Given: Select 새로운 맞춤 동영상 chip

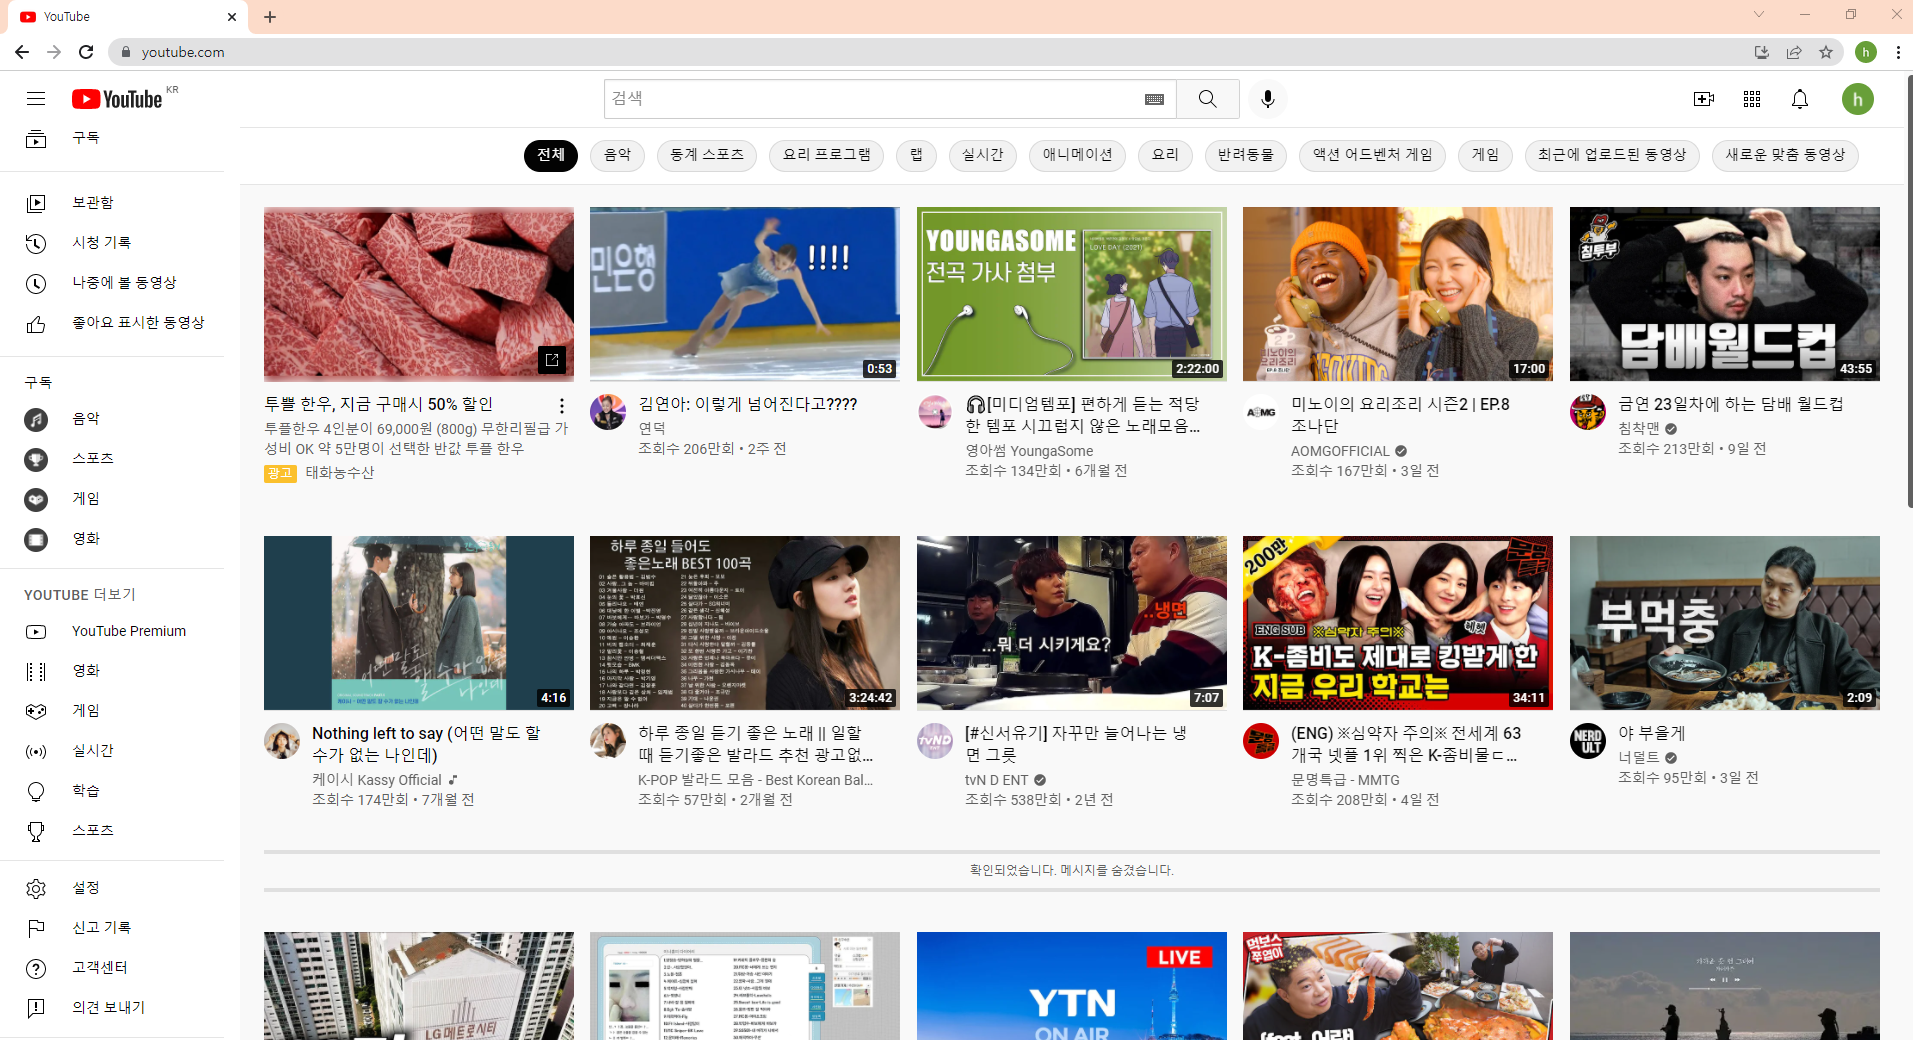Looking at the screenshot, I should coord(1786,155).
